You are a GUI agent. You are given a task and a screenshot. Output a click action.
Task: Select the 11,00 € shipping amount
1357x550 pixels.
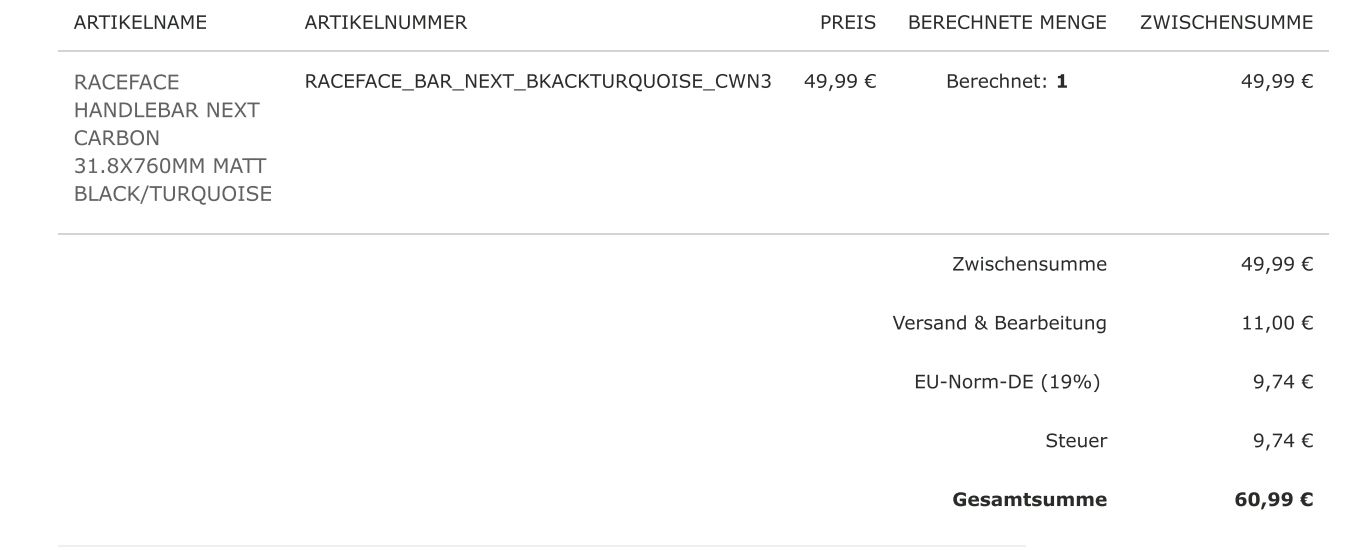[1276, 323]
